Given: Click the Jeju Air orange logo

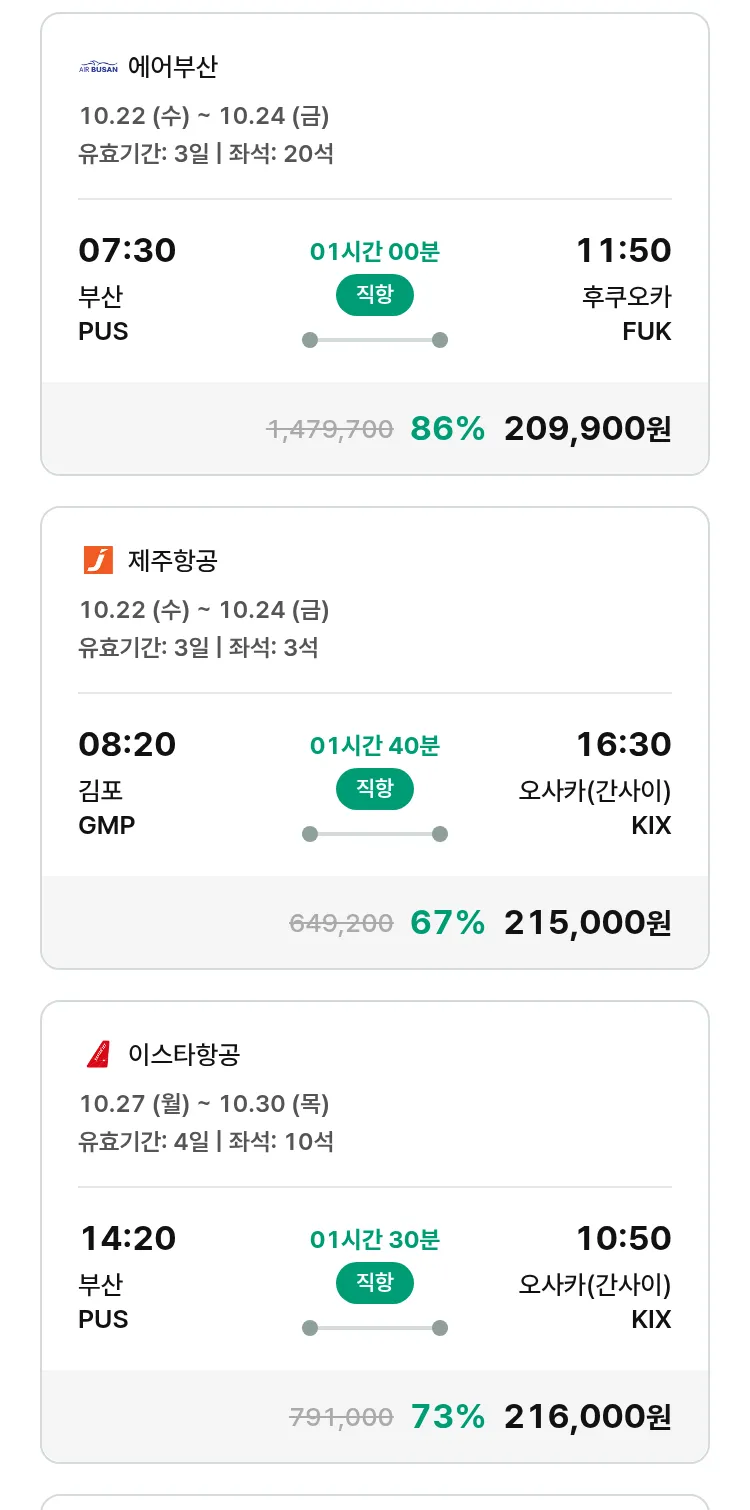Looking at the screenshot, I should [x=98, y=560].
